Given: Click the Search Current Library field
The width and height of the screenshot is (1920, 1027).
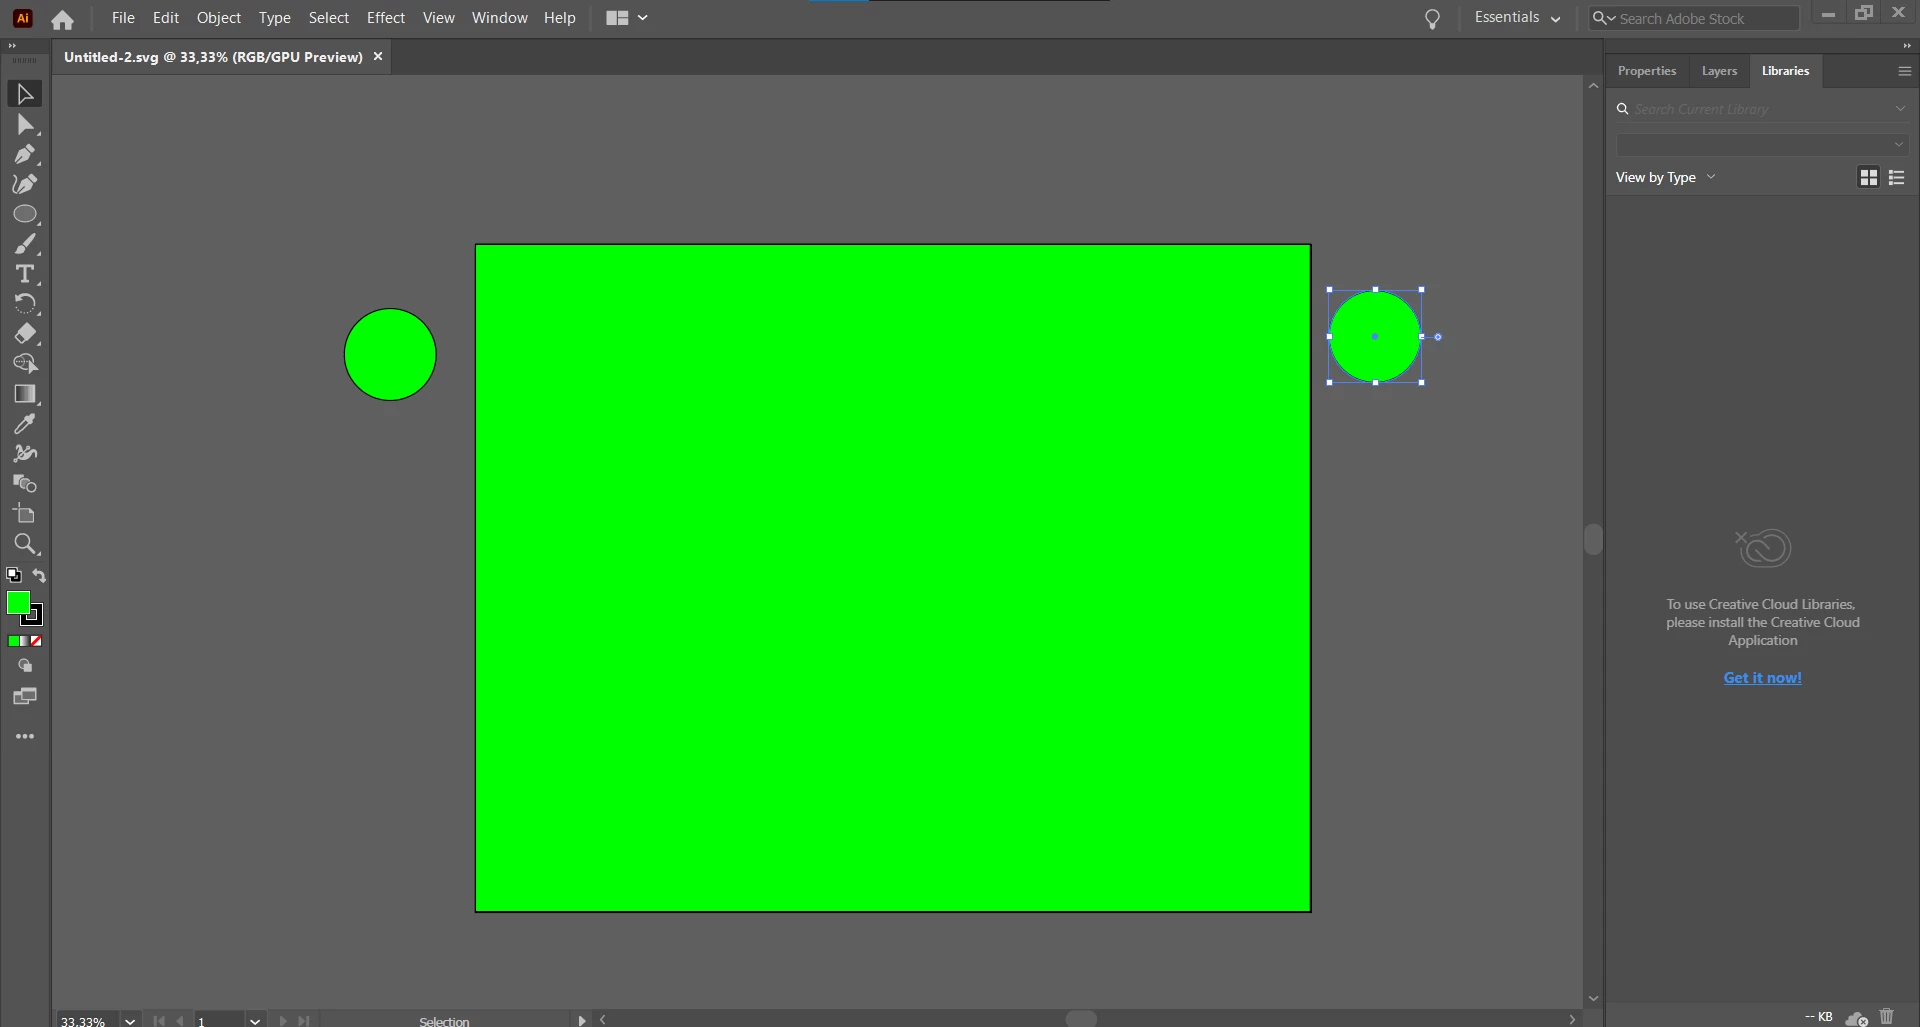Looking at the screenshot, I should (1760, 109).
